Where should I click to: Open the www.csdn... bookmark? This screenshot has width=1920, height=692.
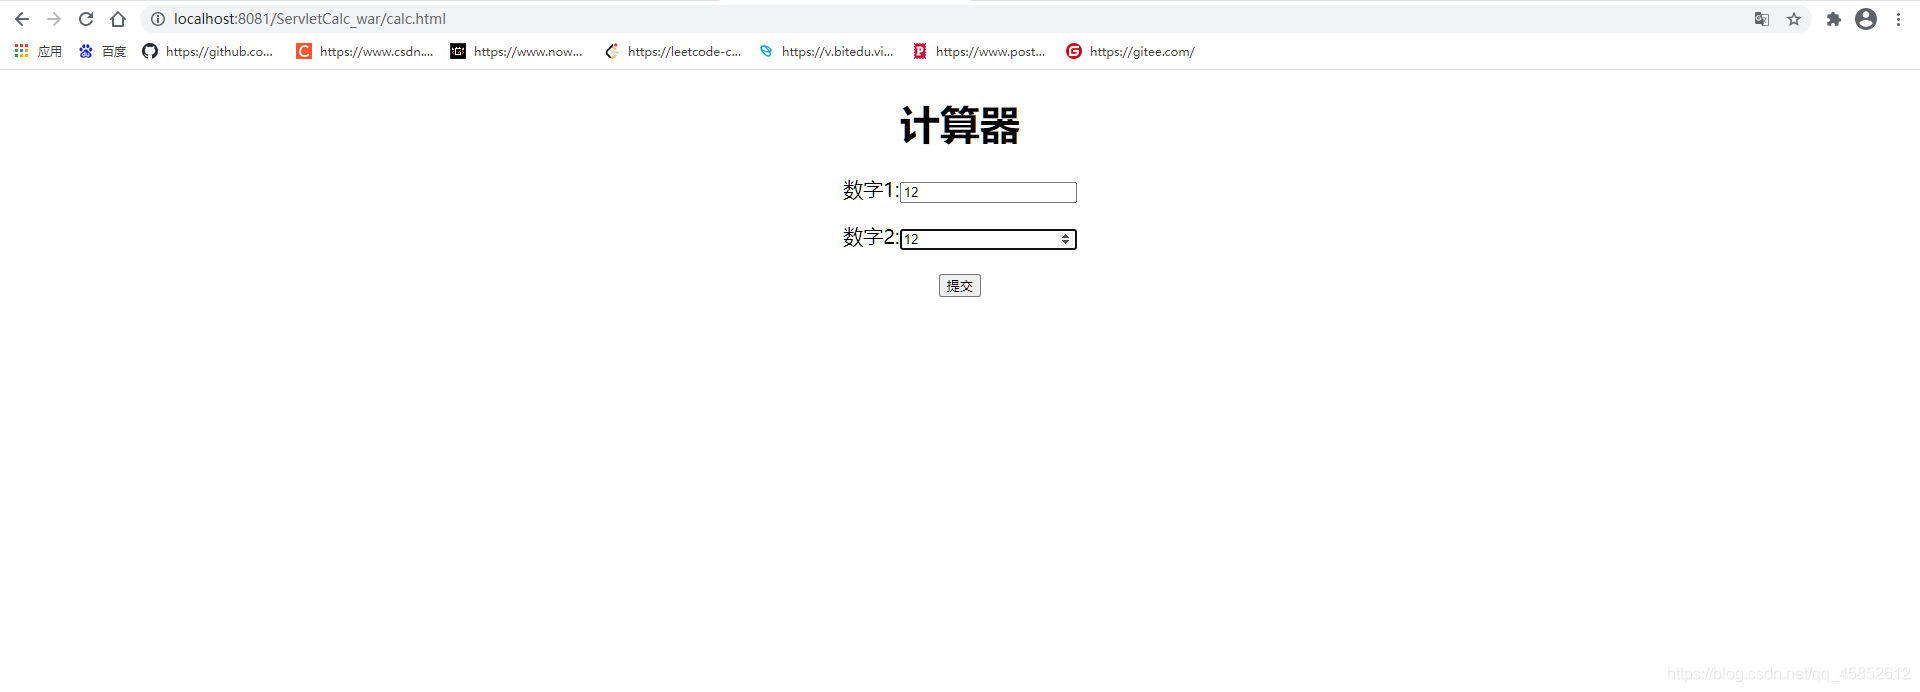pos(365,51)
